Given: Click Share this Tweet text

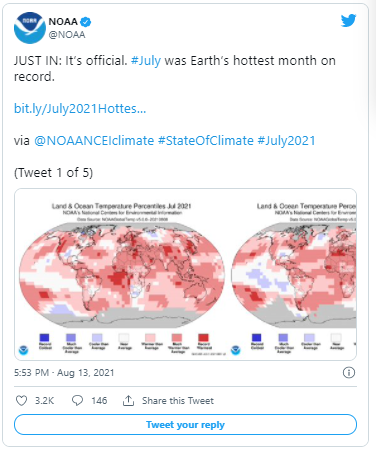Looking at the screenshot, I should tap(178, 401).
